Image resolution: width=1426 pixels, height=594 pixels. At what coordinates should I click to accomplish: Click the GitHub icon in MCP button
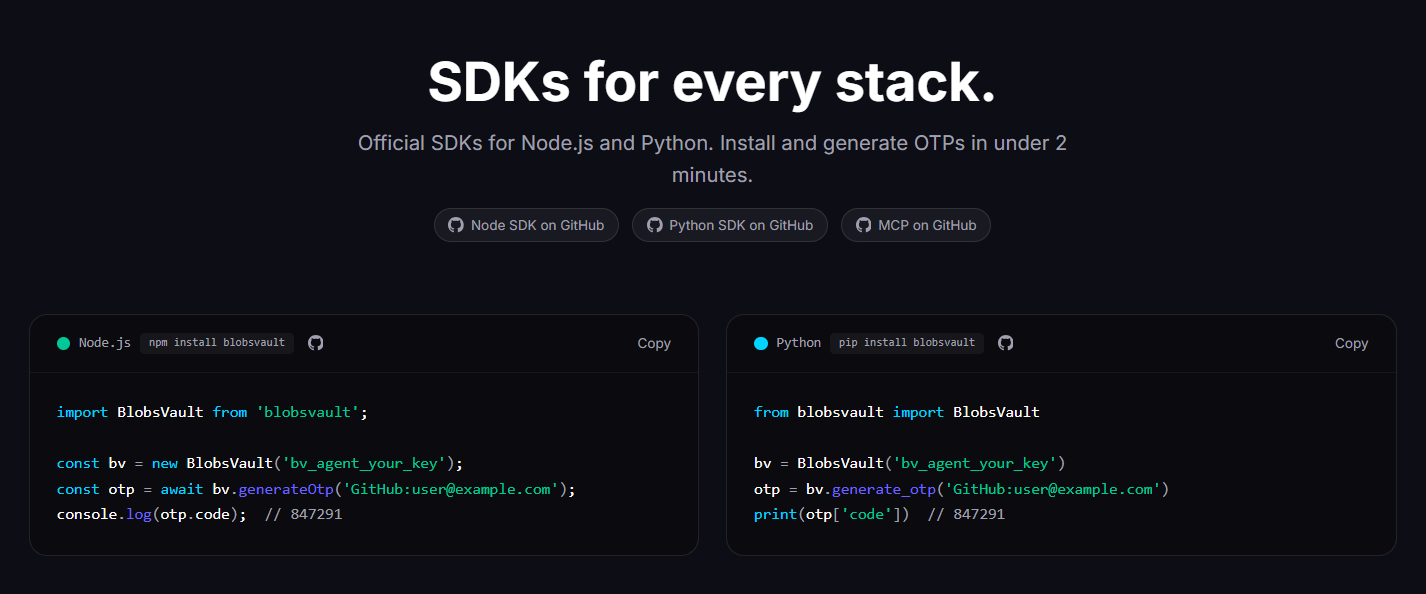pos(863,225)
